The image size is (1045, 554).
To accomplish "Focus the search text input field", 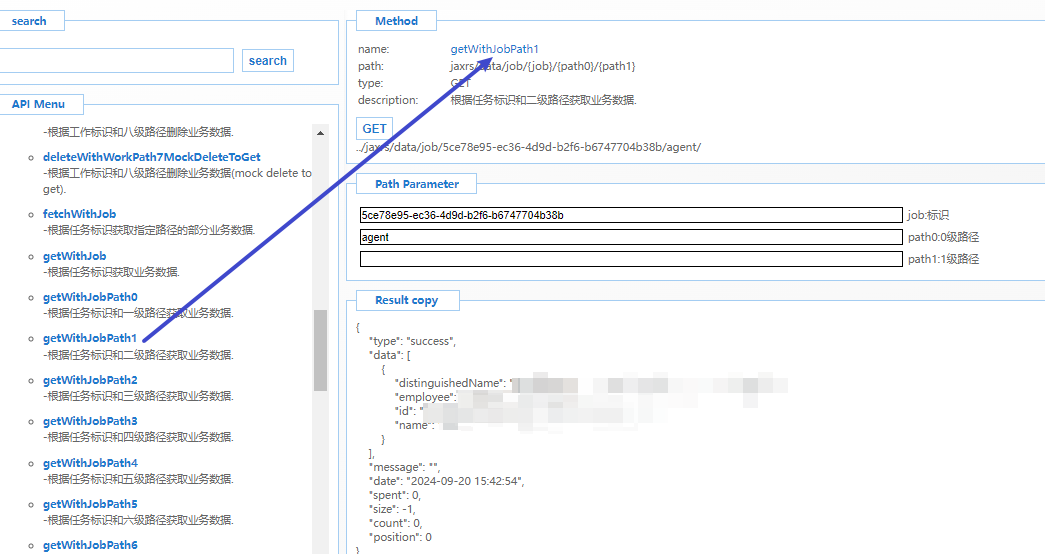I will [x=117, y=61].
